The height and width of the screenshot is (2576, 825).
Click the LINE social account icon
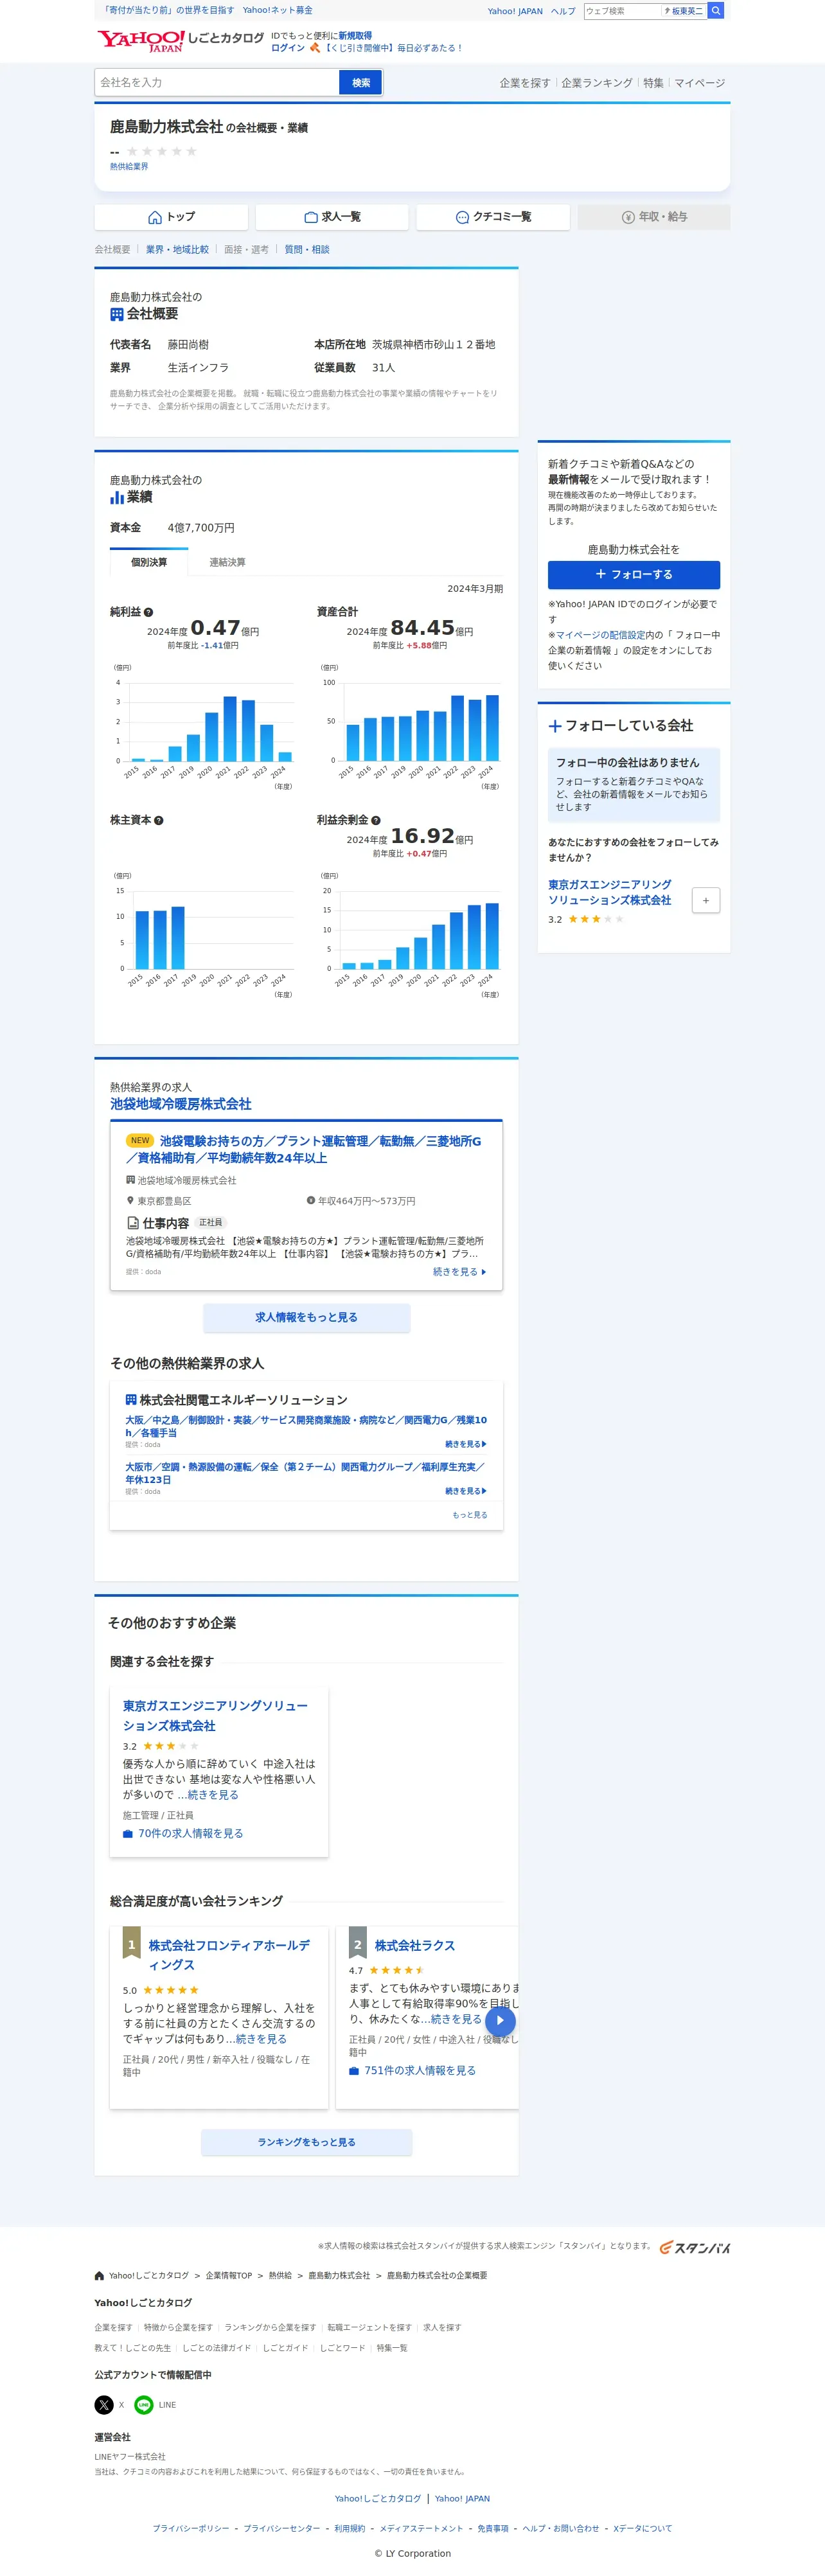[144, 2405]
